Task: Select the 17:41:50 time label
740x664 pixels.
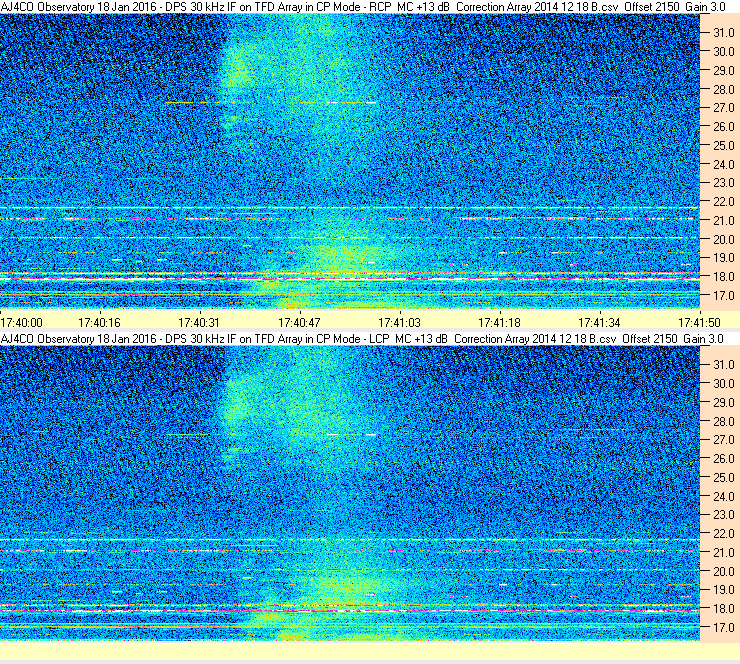Action: (699, 323)
